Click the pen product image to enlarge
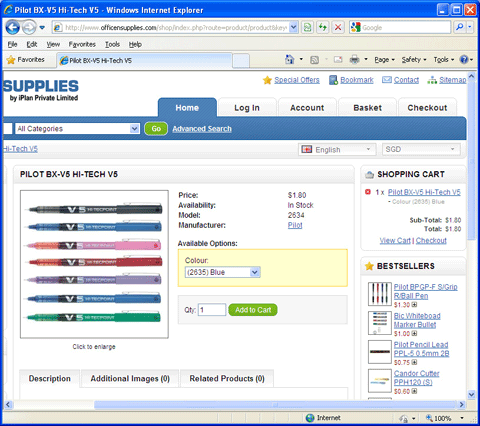The height and width of the screenshot is (426, 480). tap(94, 264)
